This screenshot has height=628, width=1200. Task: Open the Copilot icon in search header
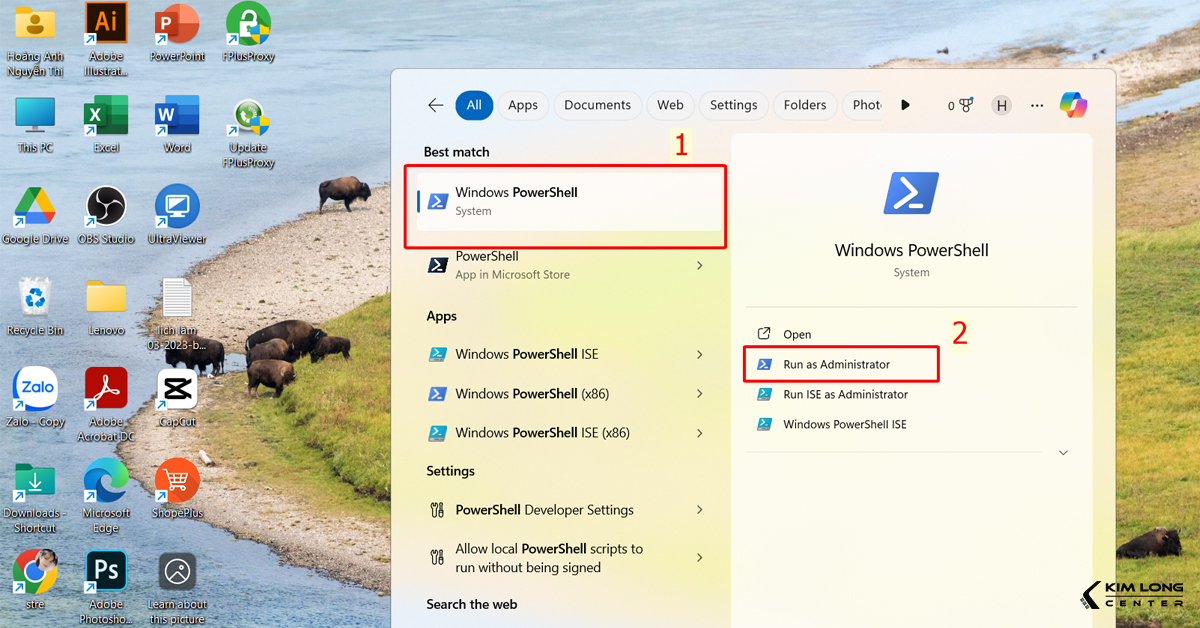pyautogui.click(x=1073, y=105)
